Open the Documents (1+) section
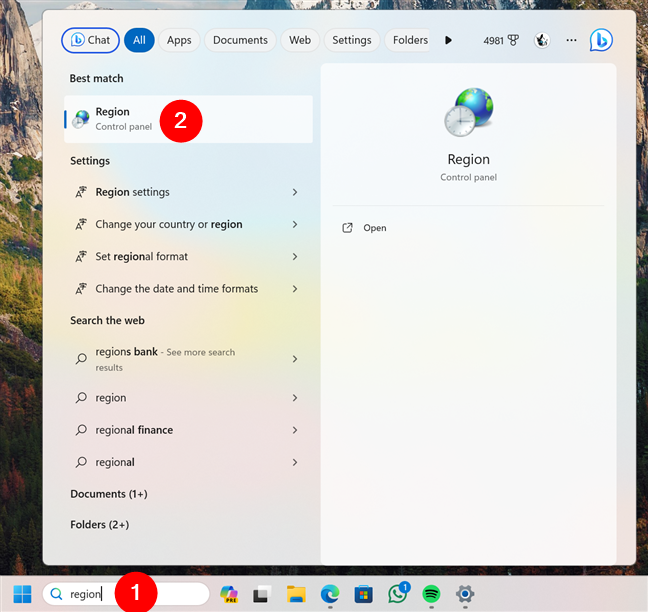648x612 pixels. click(x=109, y=494)
